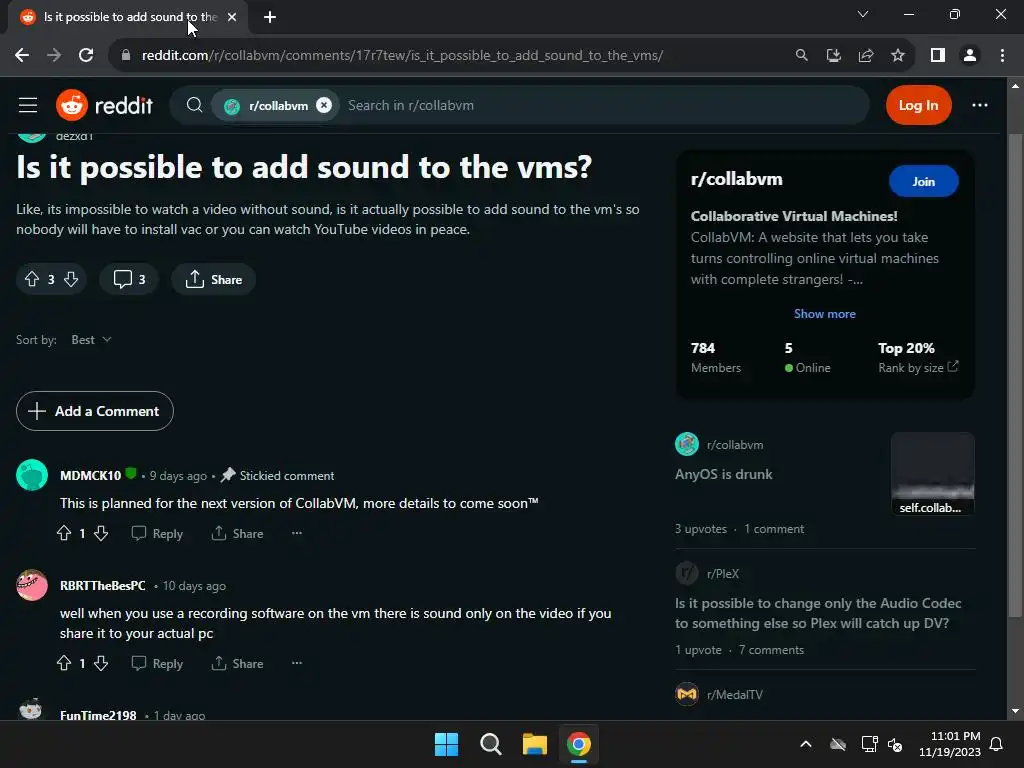Show hidden system tray icons
The width and height of the screenshot is (1024, 768).
point(806,744)
